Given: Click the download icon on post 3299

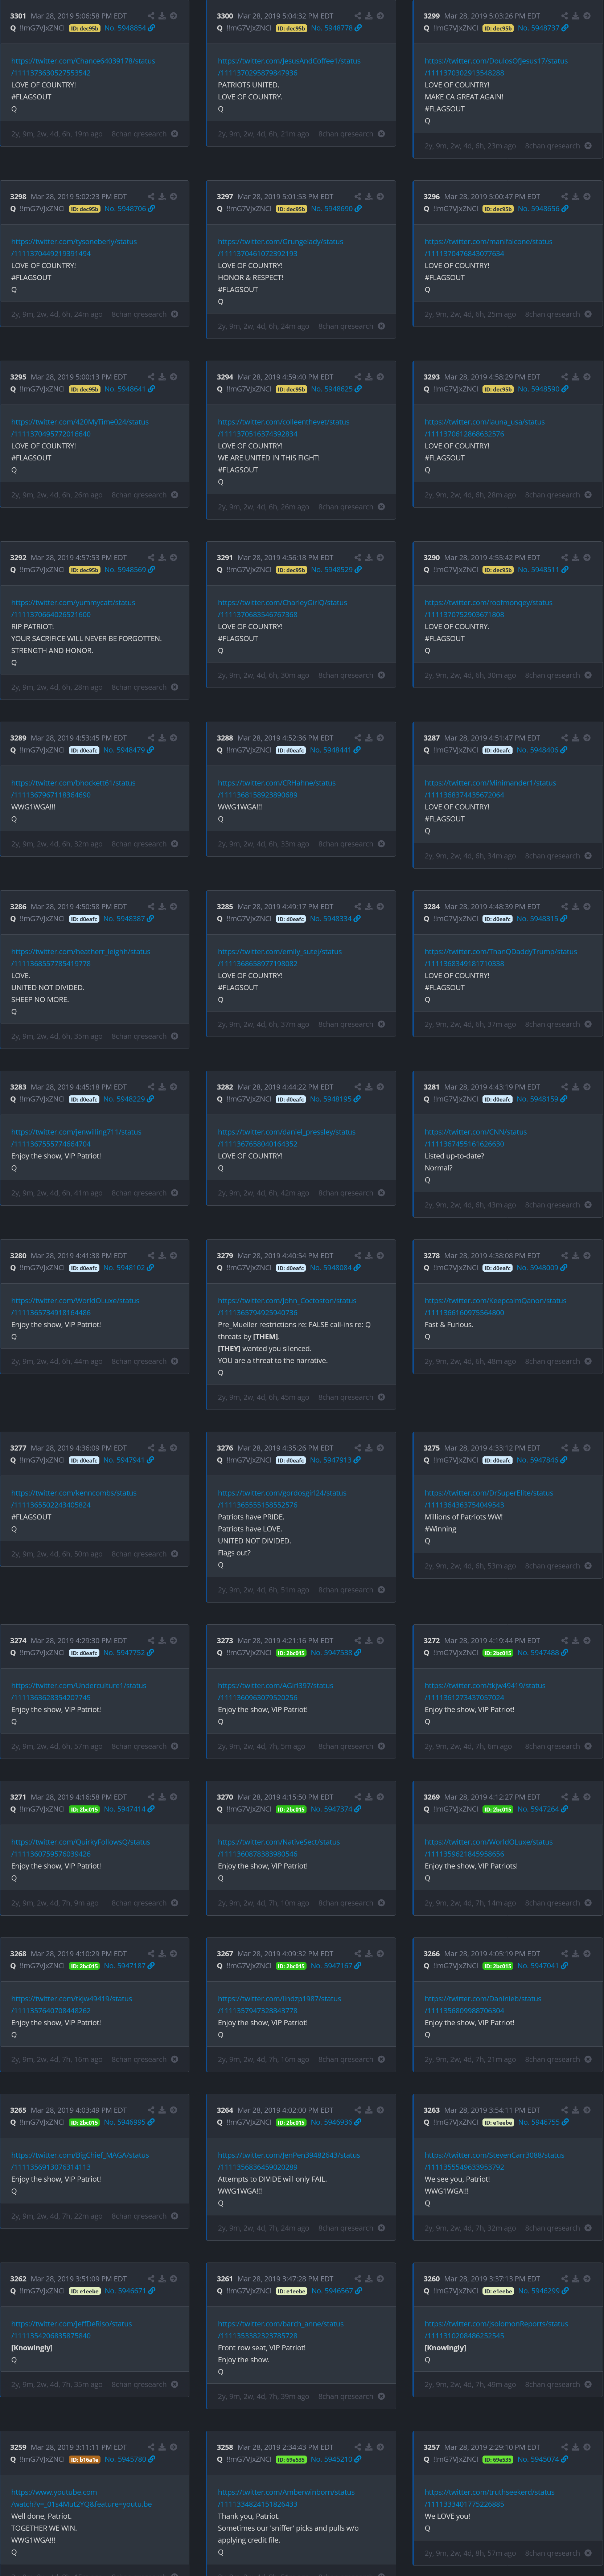Looking at the screenshot, I should pyautogui.click(x=575, y=16).
